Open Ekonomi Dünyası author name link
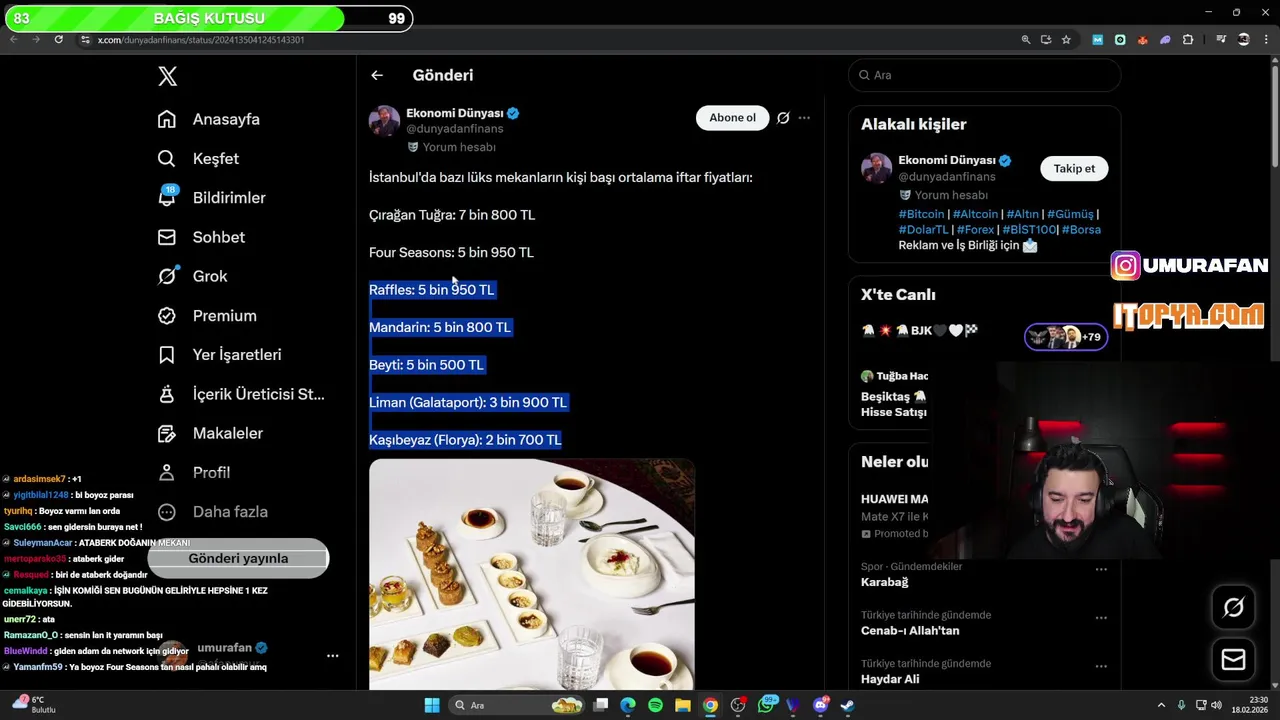This screenshot has width=1280, height=720. (455, 113)
